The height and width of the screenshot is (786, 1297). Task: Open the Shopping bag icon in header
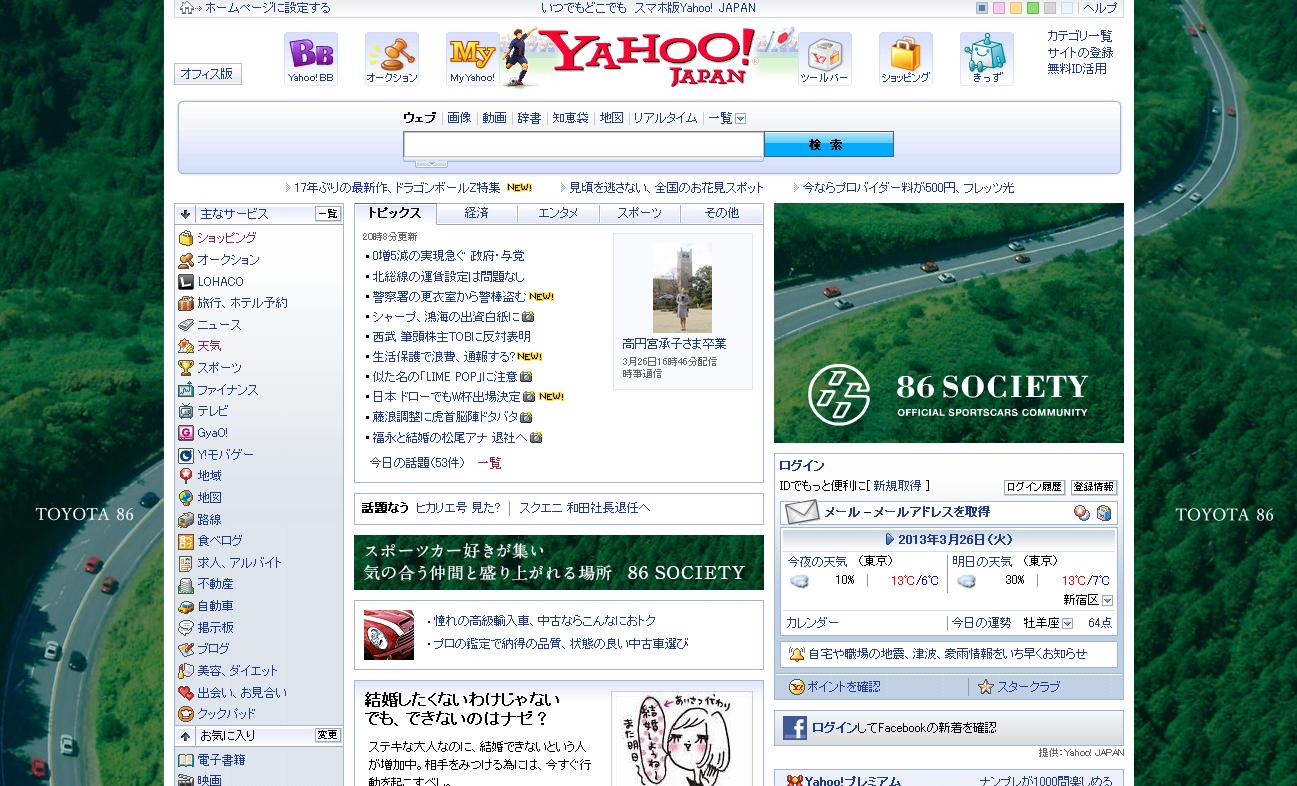point(905,58)
